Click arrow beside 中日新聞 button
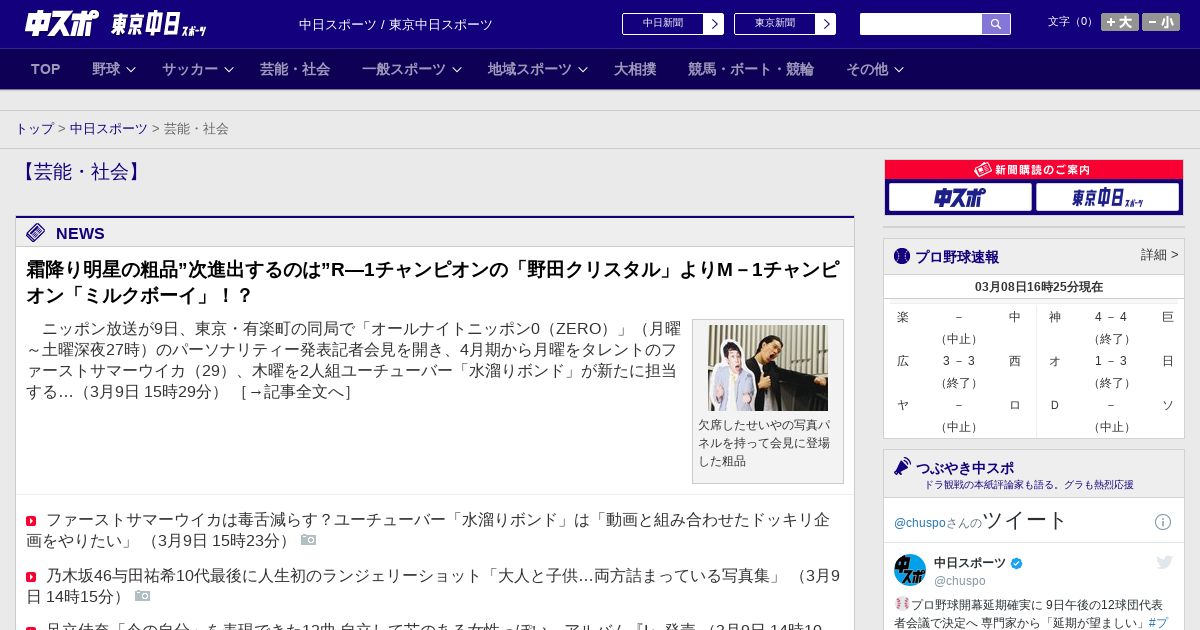Image resolution: width=1200 pixels, height=630 pixels. pos(714,24)
